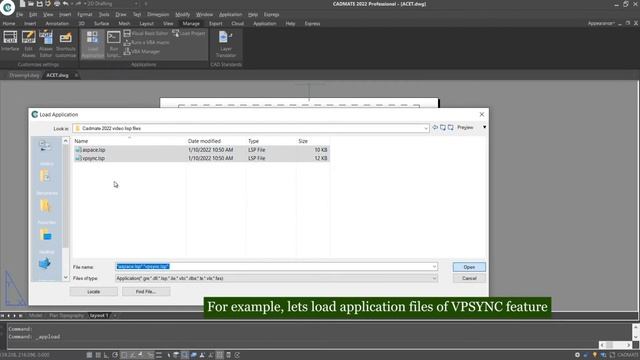Screen dimensions: 640x360
Task: Click the settings gear icon in status bar
Action: (577, 355)
